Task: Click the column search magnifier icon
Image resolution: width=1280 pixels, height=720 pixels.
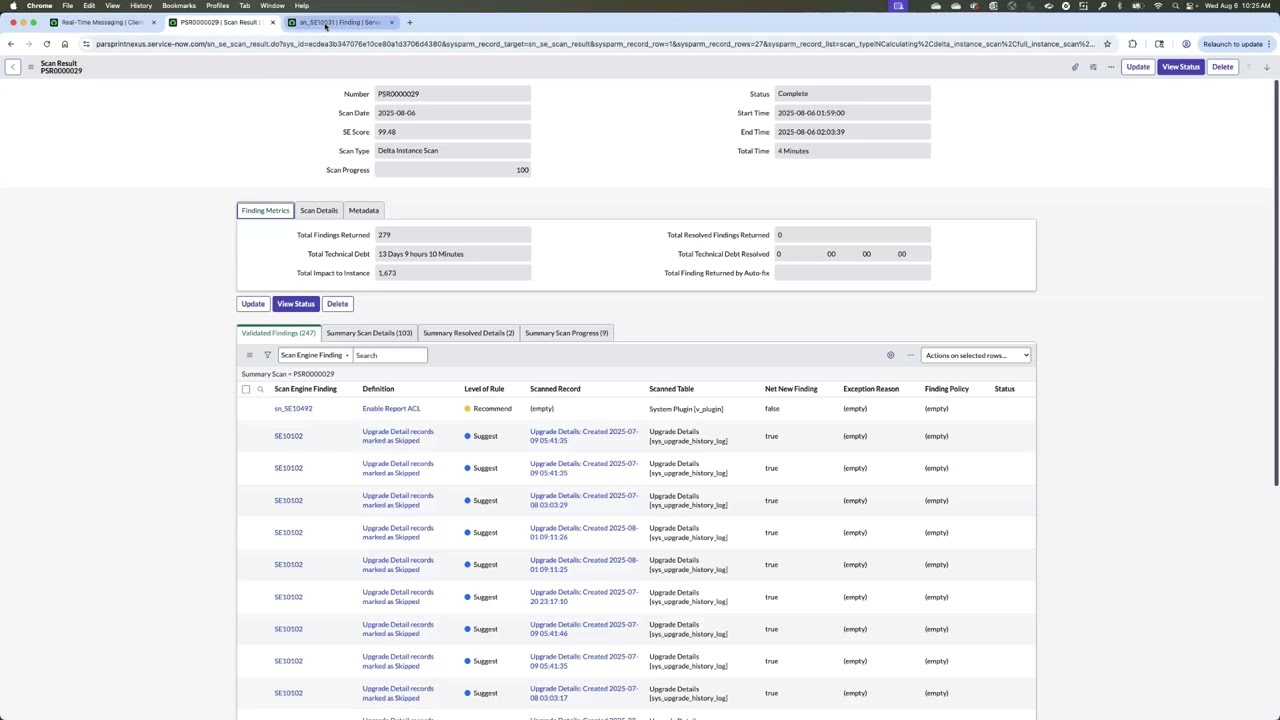Action: pos(260,389)
